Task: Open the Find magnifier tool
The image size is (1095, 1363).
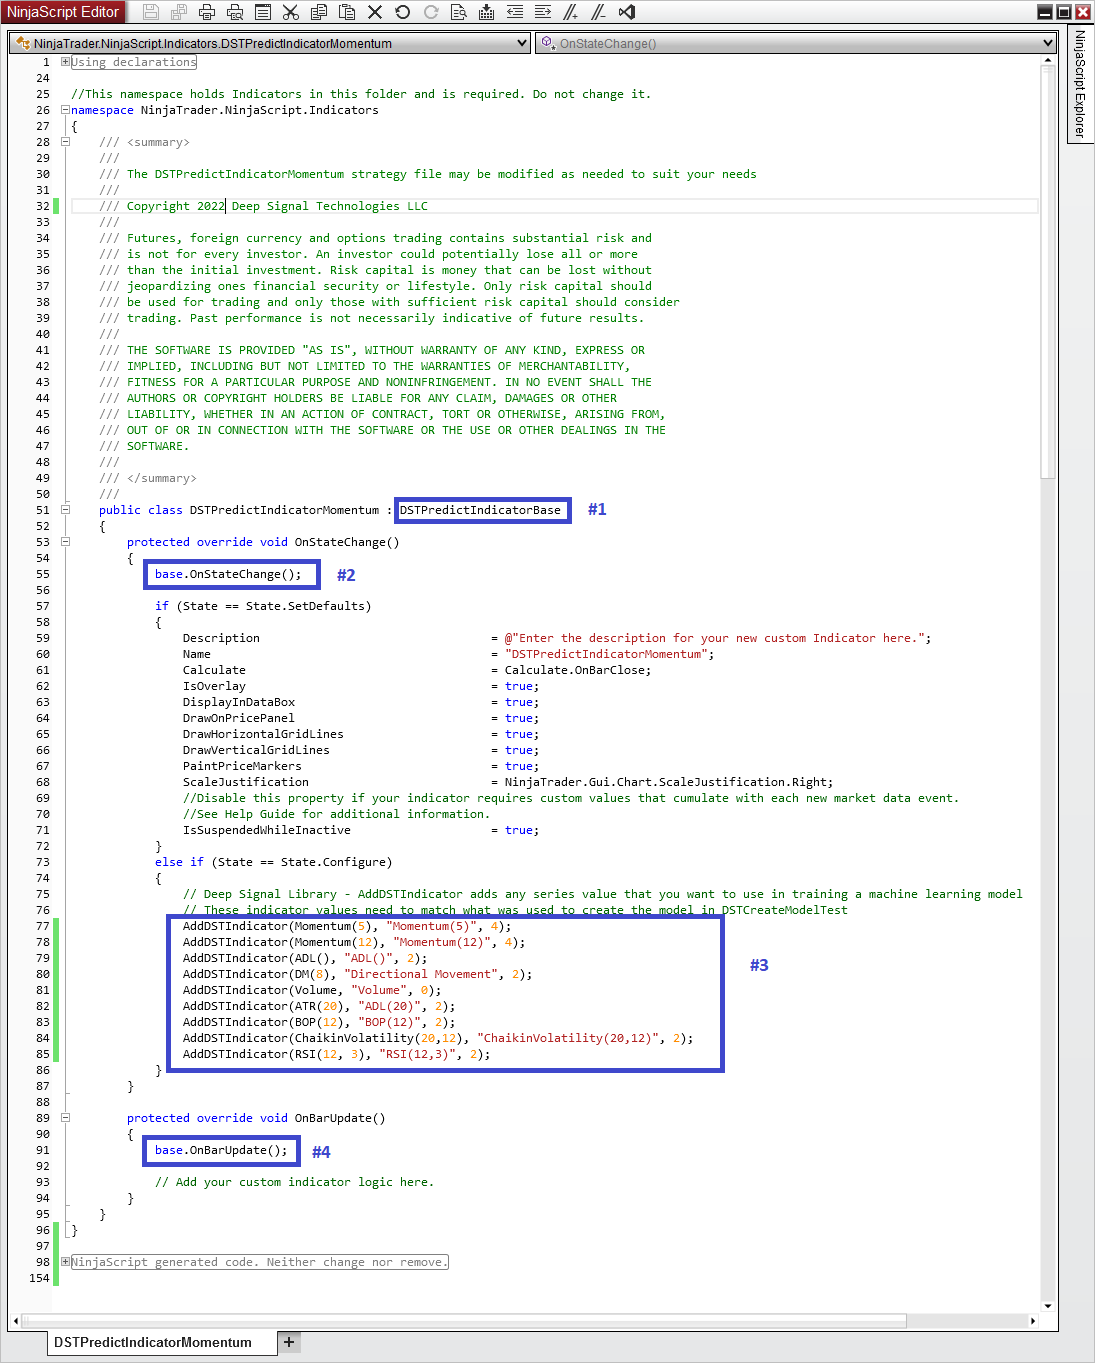Action: coord(459,12)
